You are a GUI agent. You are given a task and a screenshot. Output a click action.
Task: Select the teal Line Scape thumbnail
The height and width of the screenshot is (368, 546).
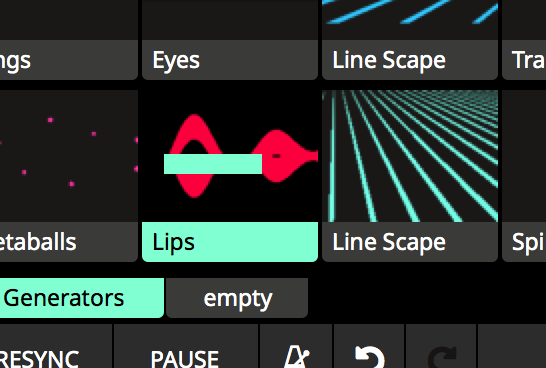click(410, 156)
